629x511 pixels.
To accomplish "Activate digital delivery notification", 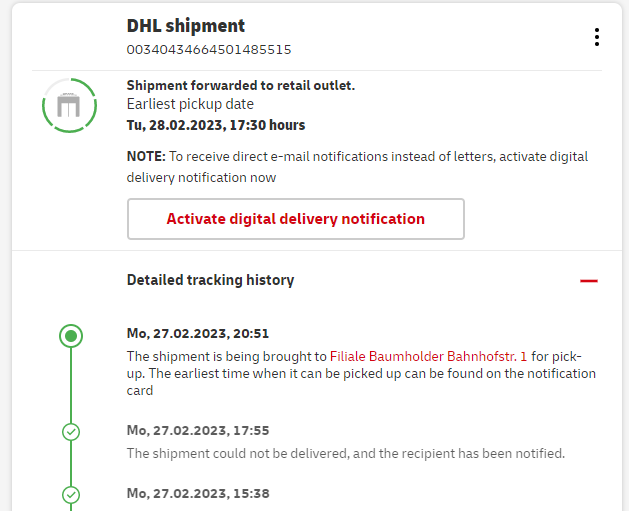I will point(295,219).
